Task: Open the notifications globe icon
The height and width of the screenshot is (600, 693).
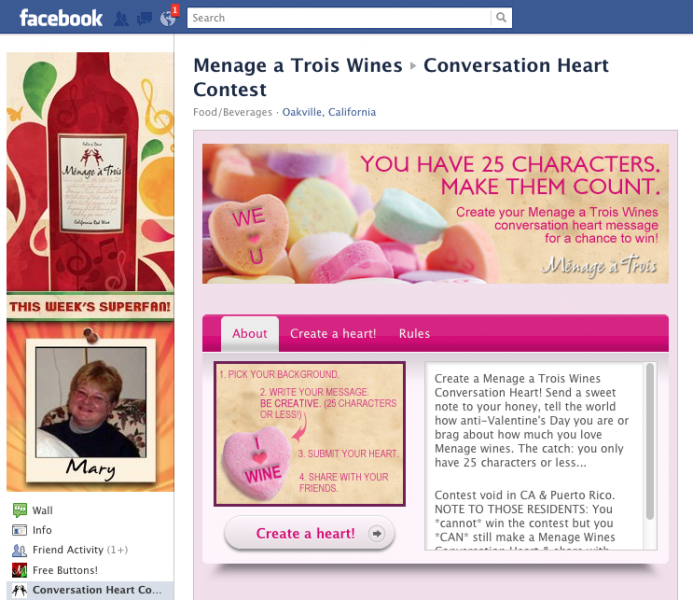Action: tap(168, 18)
